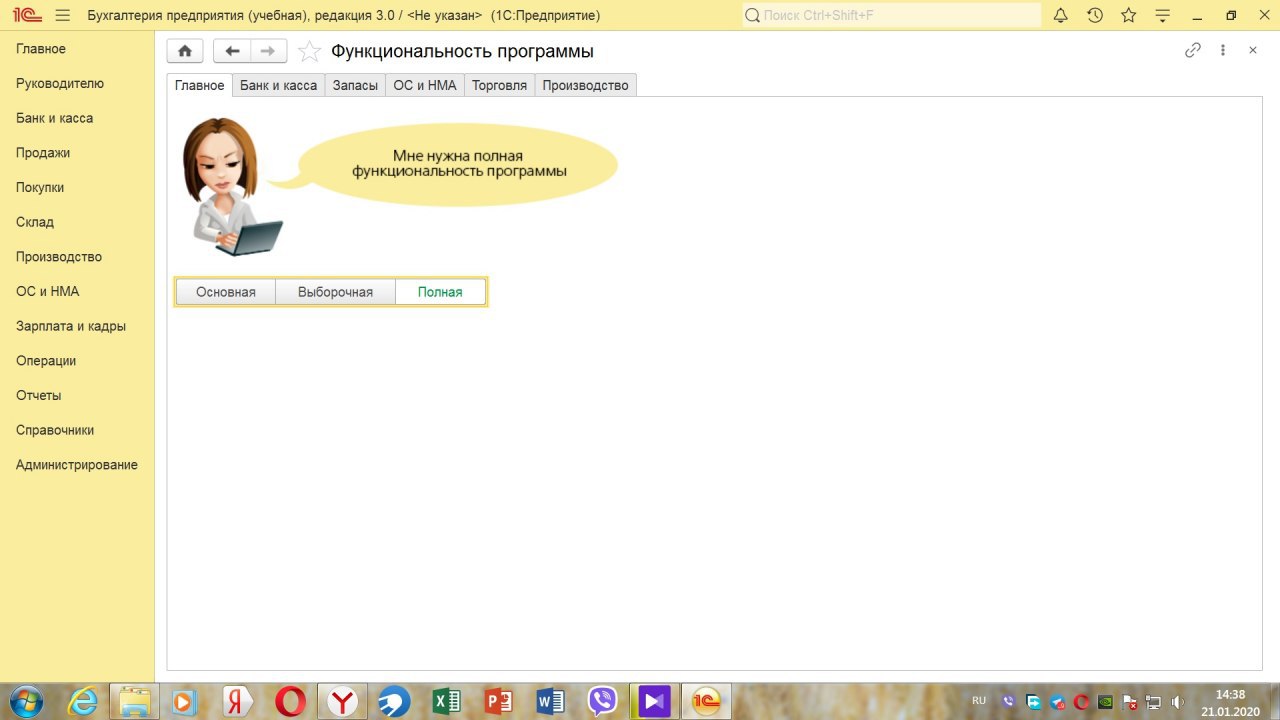Image resolution: width=1280 pixels, height=720 pixels.
Task: Close the Функциональность программы form
Action: coord(1252,50)
